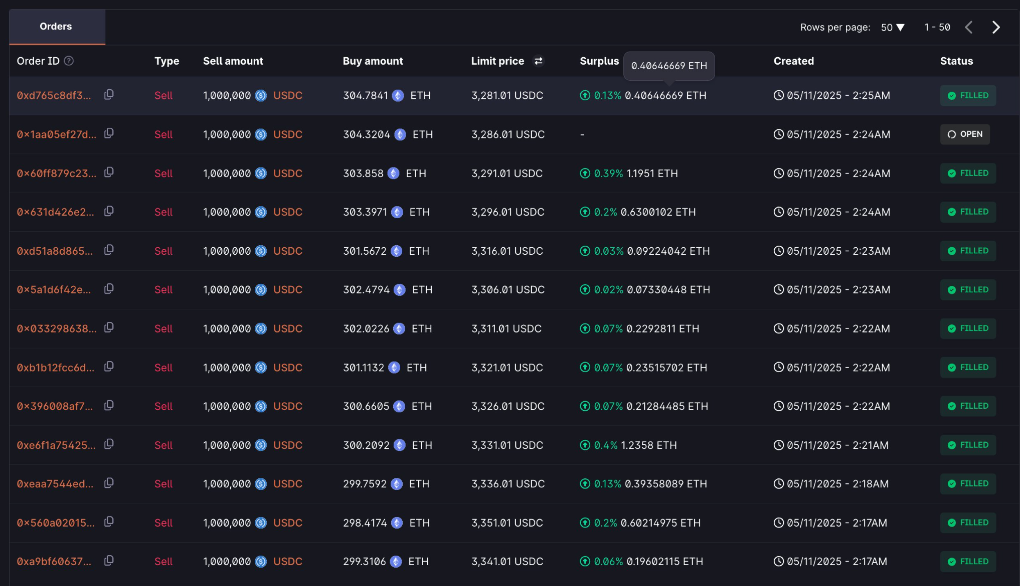The width and height of the screenshot is (1020, 586).
Task: Select the Sell label in the second row
Action: [x=163, y=134]
